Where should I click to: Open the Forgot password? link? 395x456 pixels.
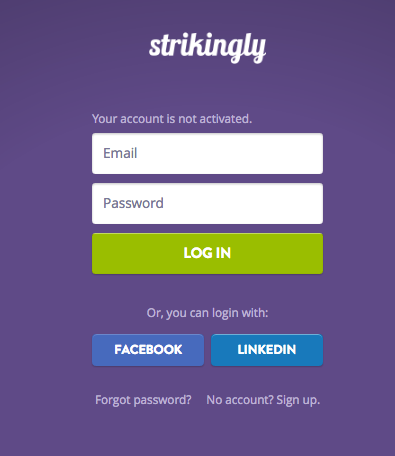pos(143,400)
